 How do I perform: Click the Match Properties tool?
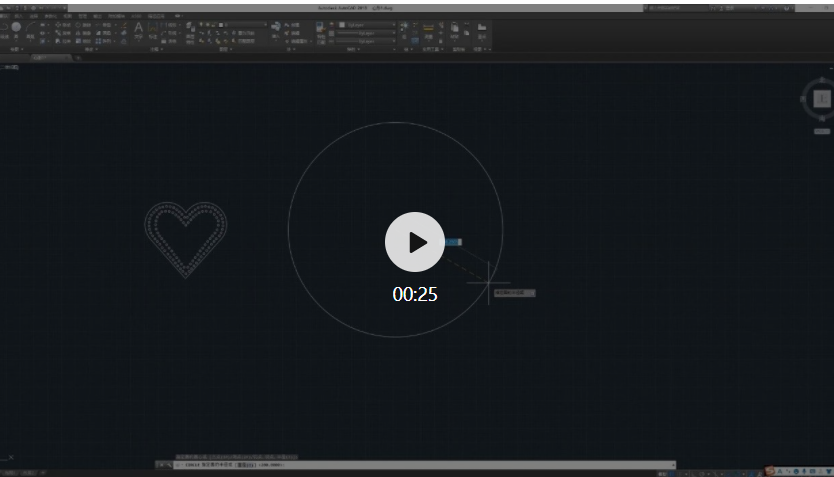(x=321, y=33)
